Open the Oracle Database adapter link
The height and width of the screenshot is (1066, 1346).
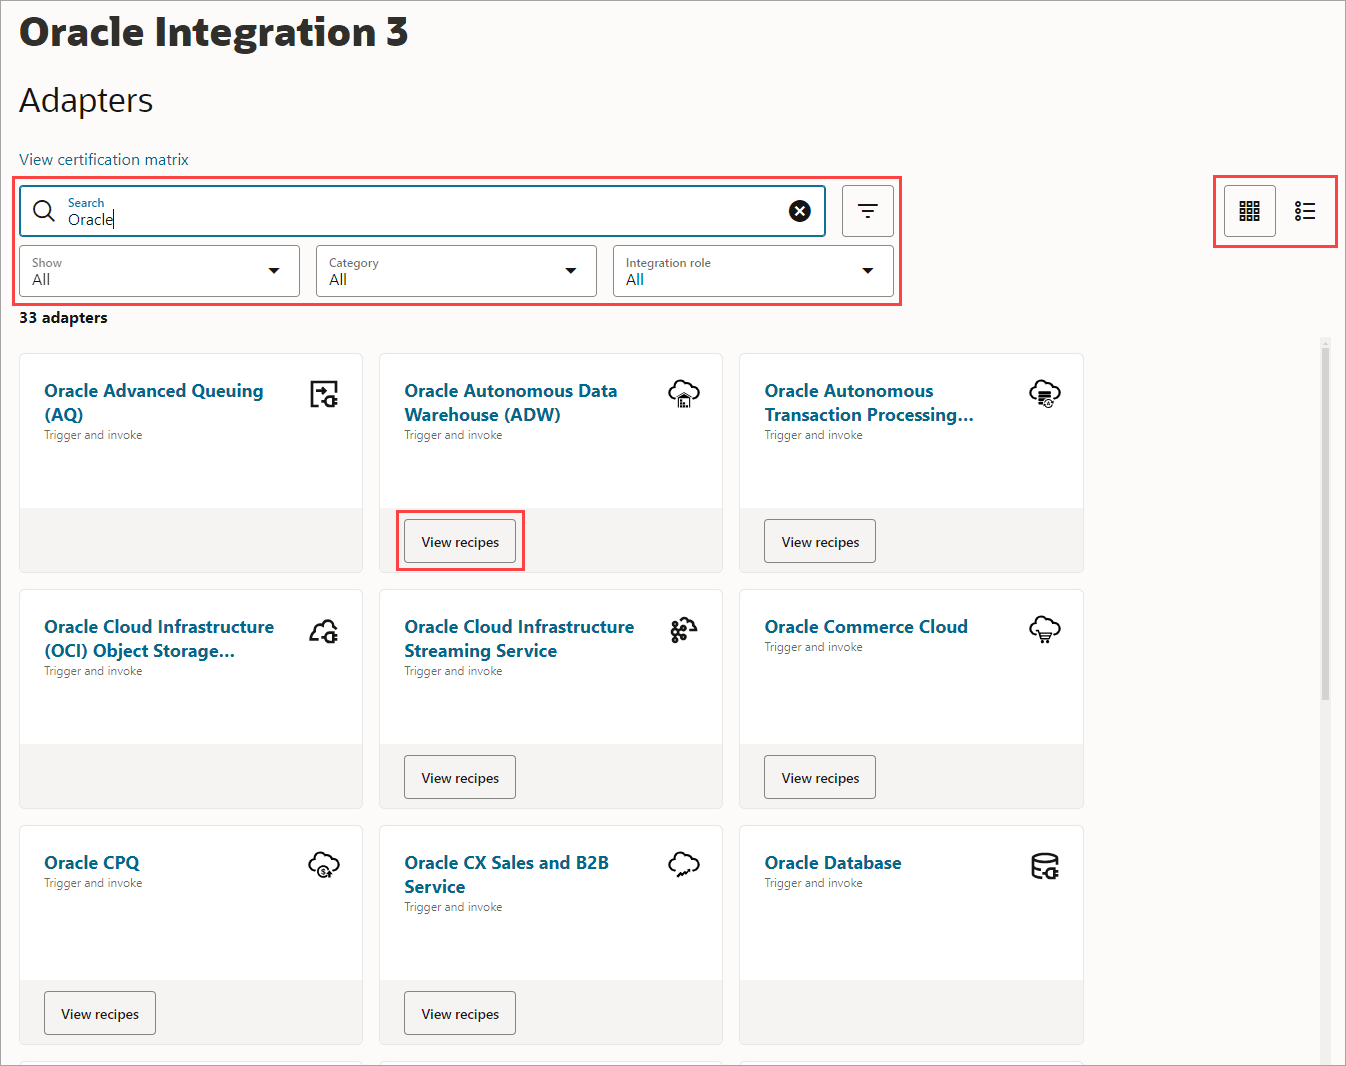(x=833, y=863)
